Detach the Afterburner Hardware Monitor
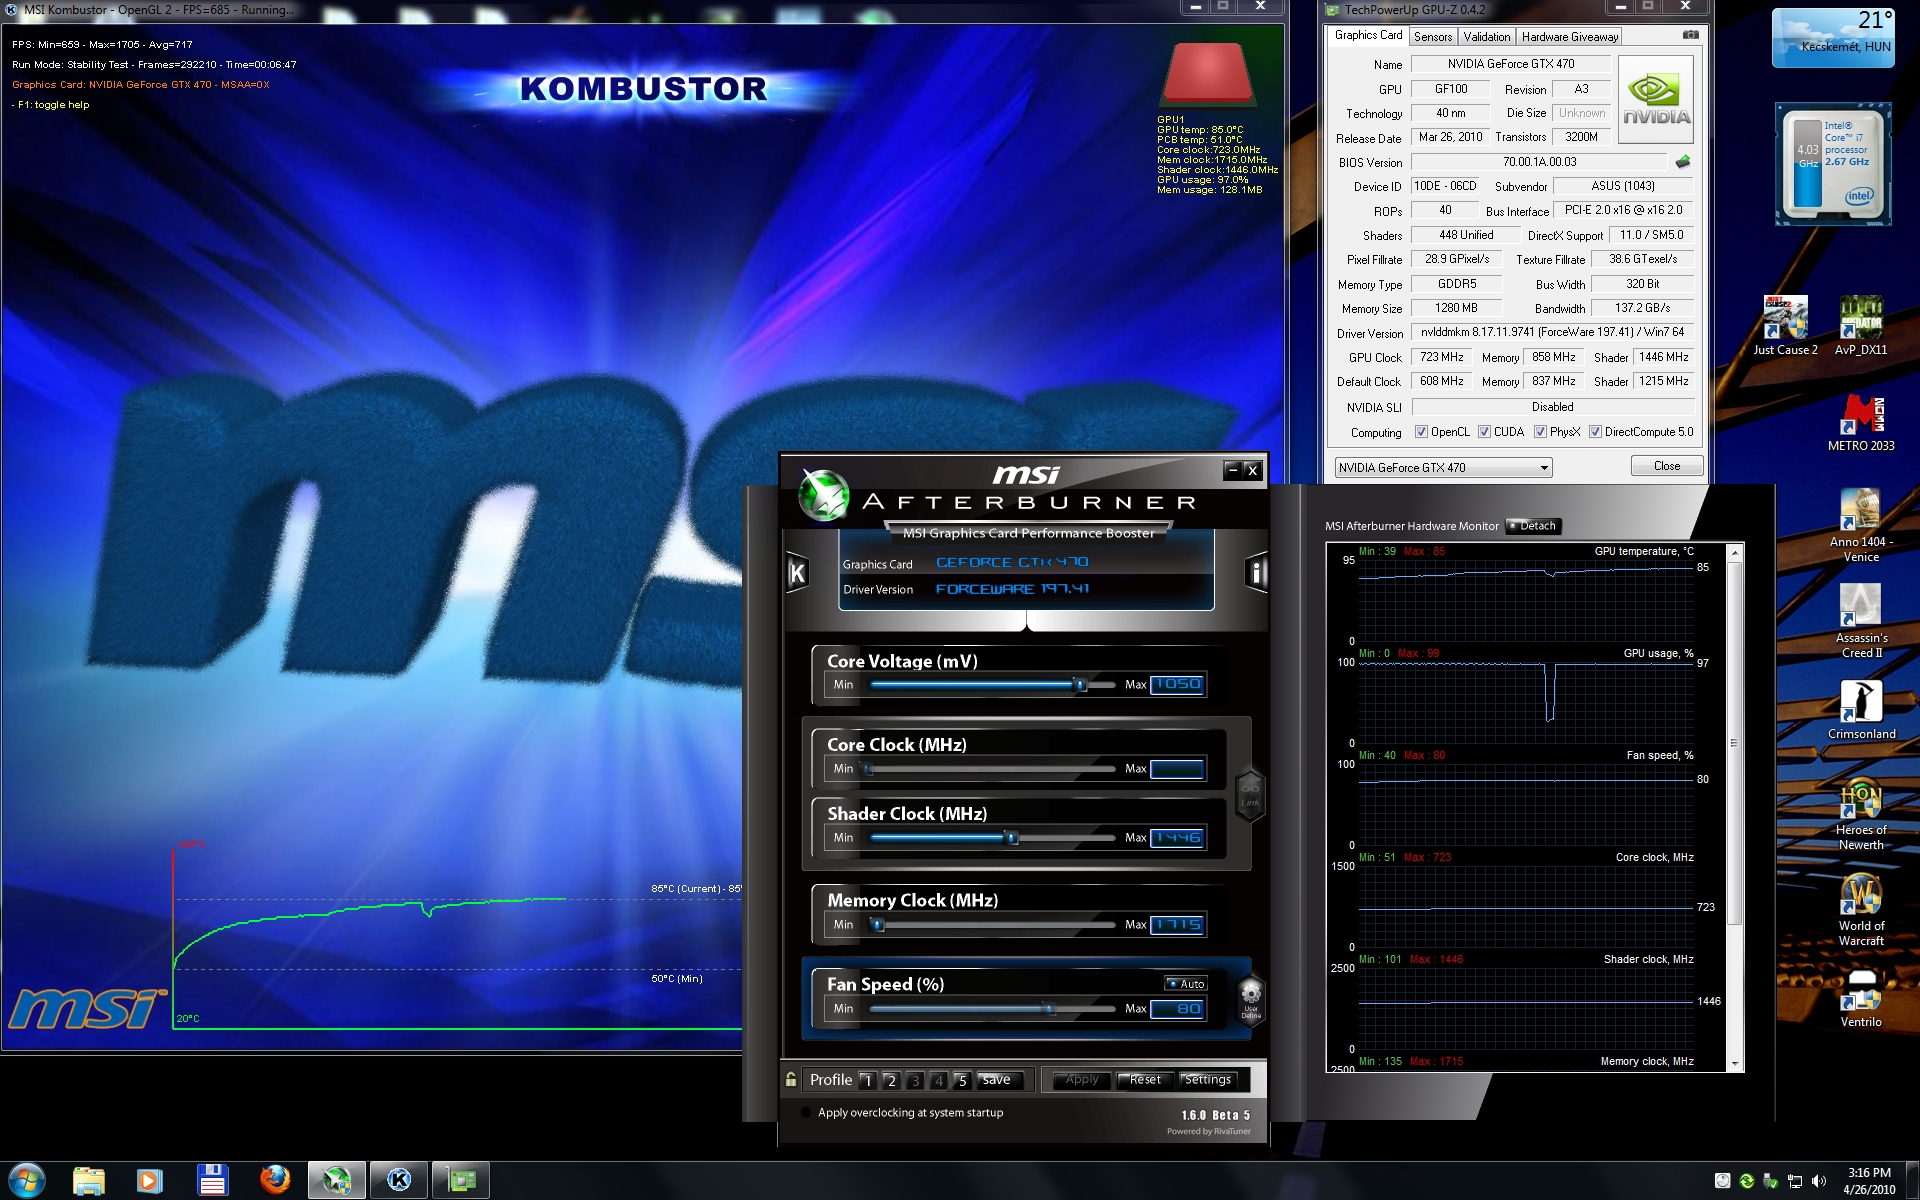 (x=1533, y=526)
